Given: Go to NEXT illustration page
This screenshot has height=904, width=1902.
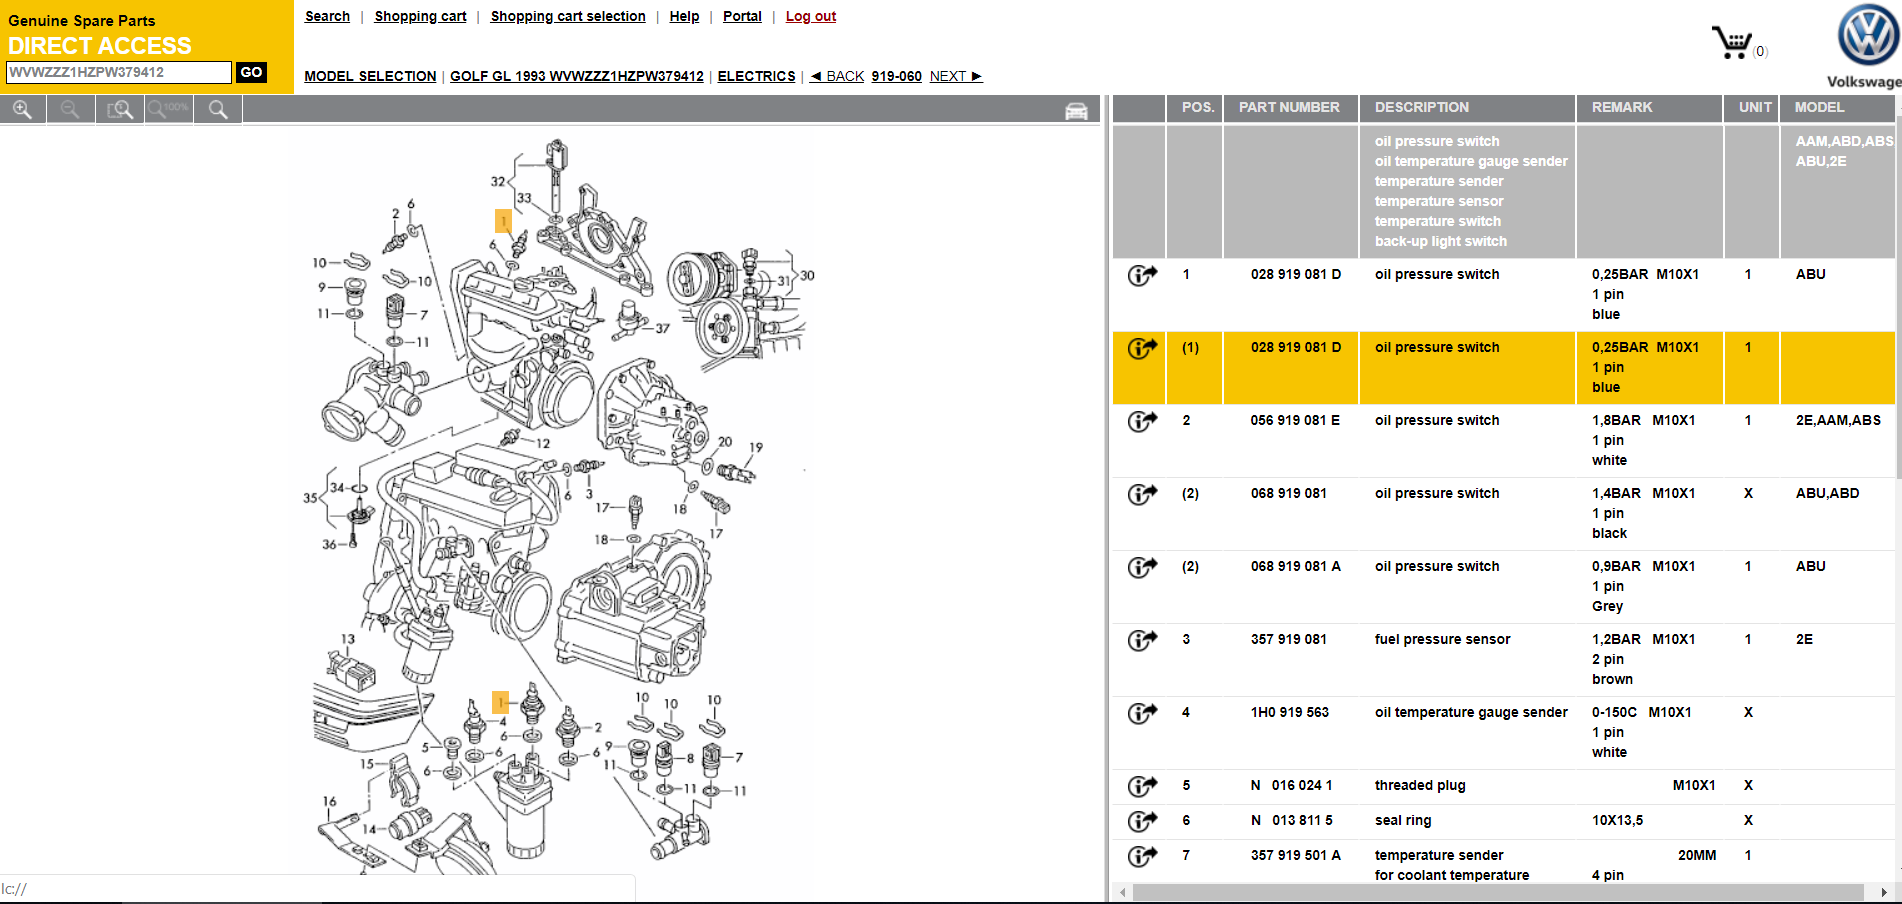Looking at the screenshot, I should click(955, 76).
